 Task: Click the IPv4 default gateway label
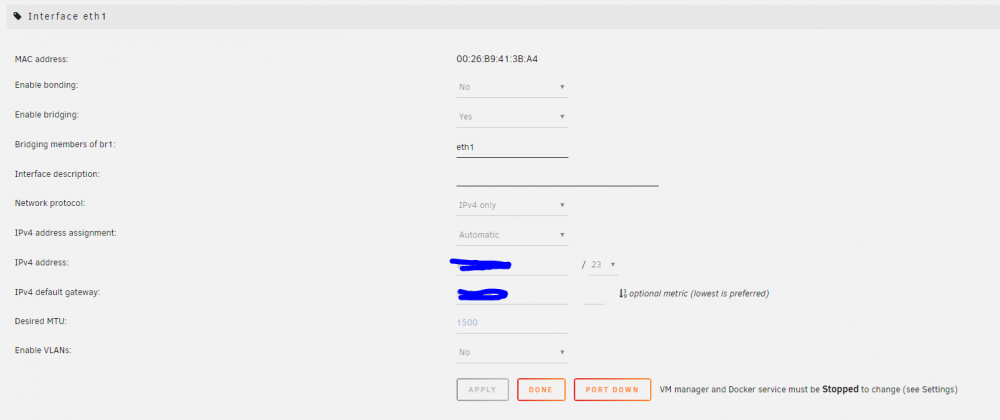[x=58, y=292]
